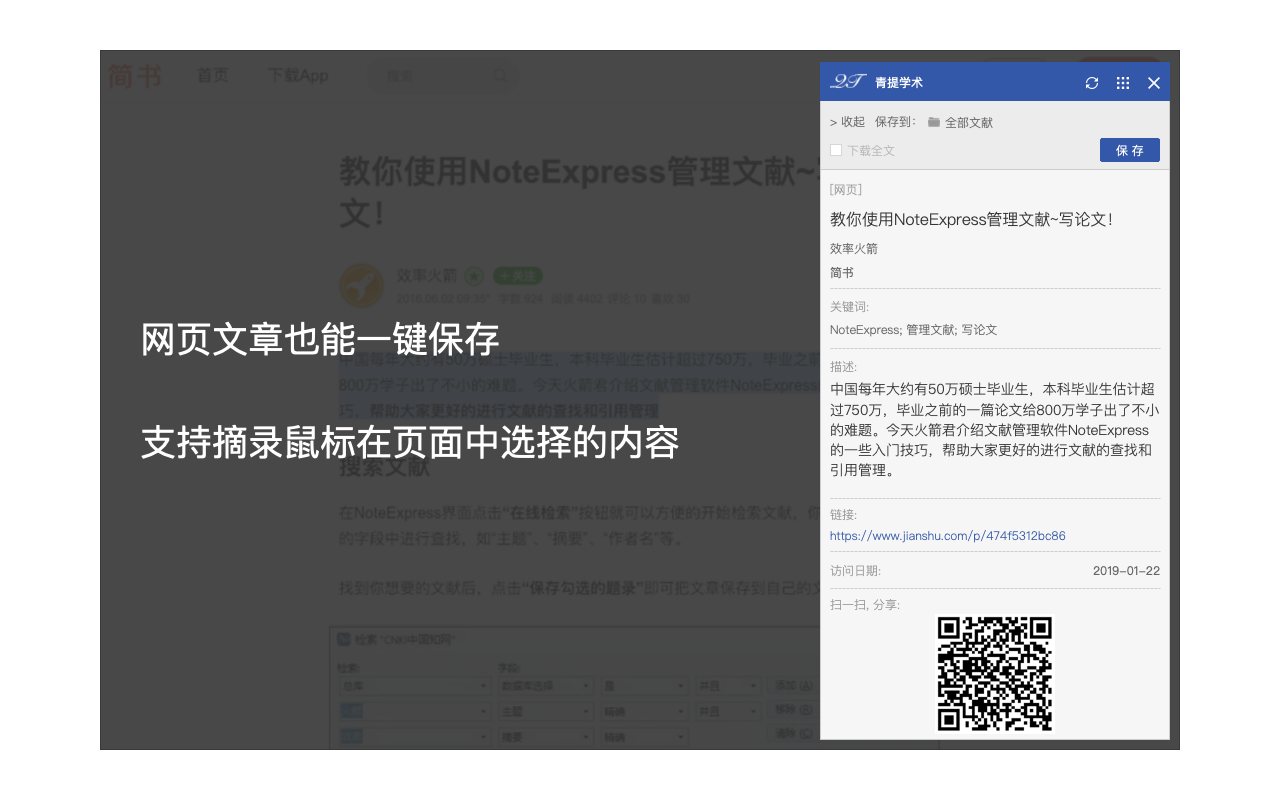Open the apps grid icon in panel header

1123,83
